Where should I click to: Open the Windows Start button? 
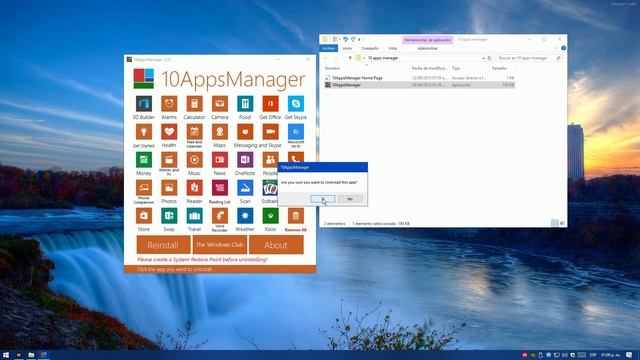tap(6, 355)
